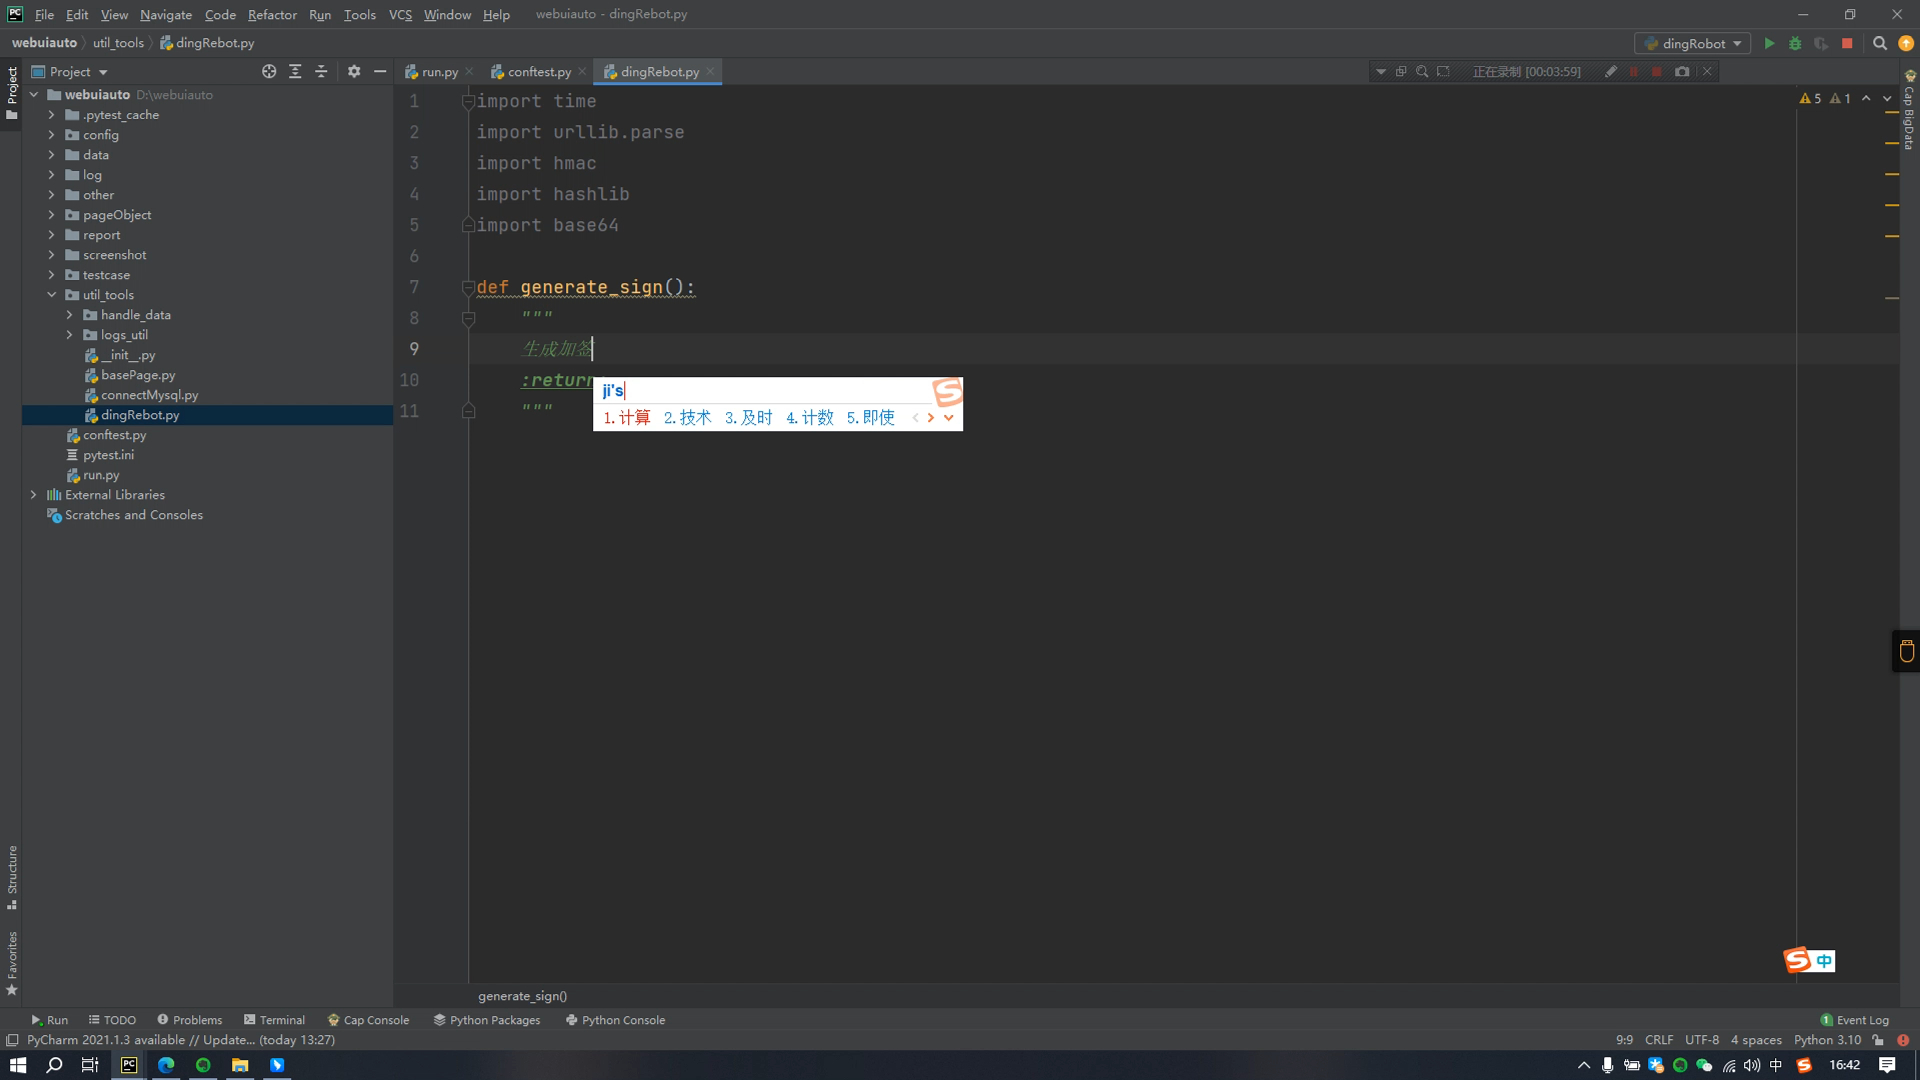Open the File menu
The height and width of the screenshot is (1080, 1920).
(x=44, y=14)
